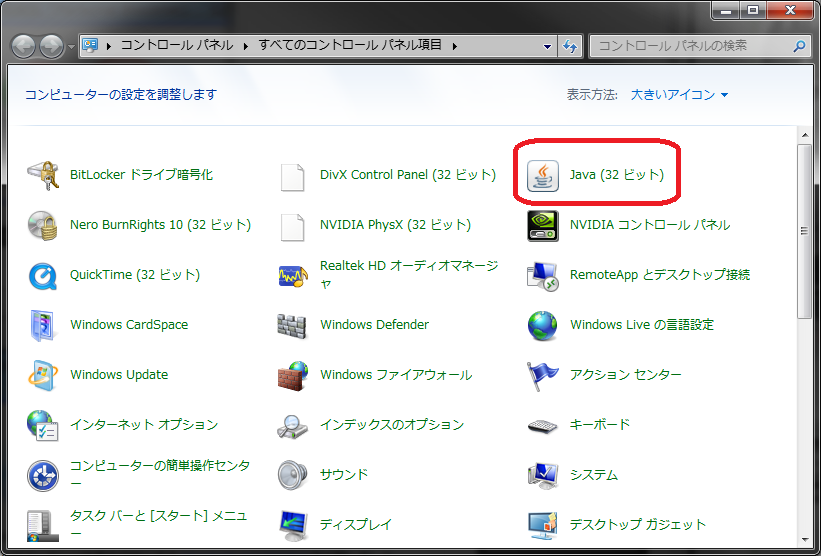
Task: Open the ディスプレイ text link
Action: (x=356, y=525)
